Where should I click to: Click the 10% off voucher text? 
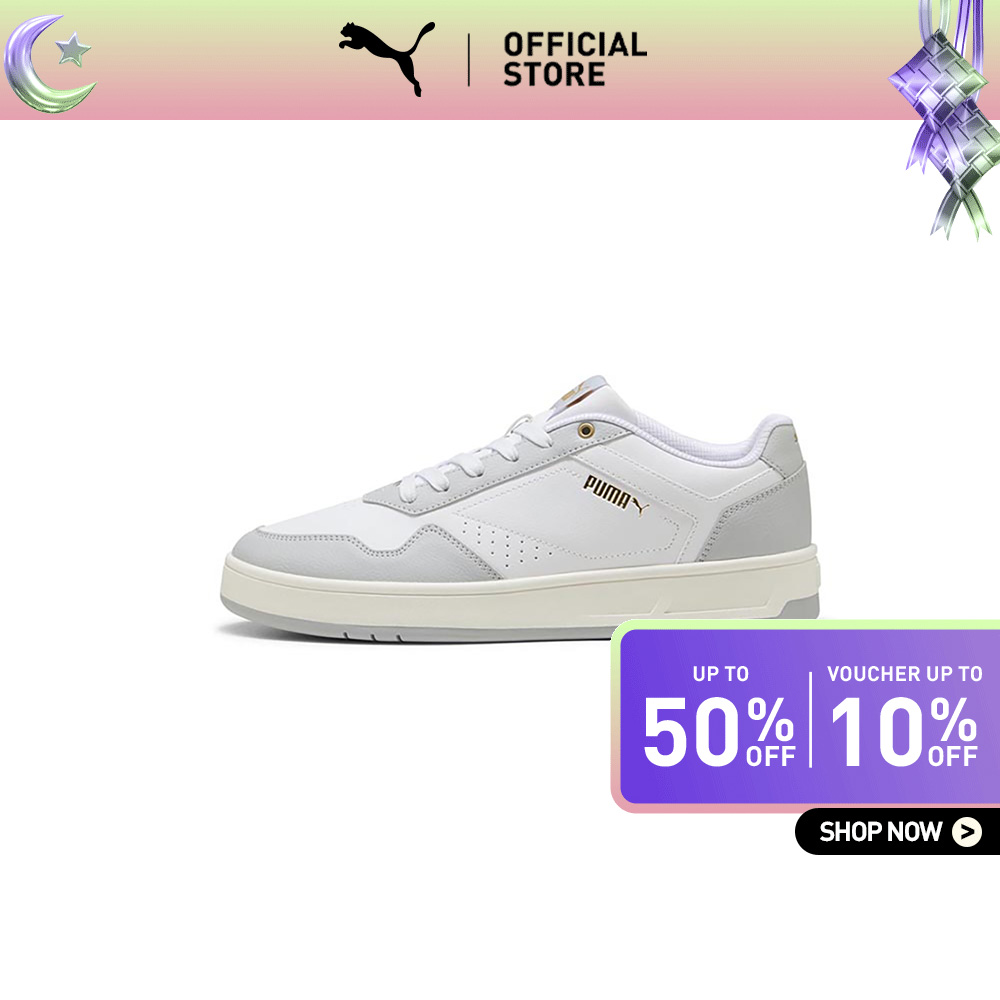904,731
